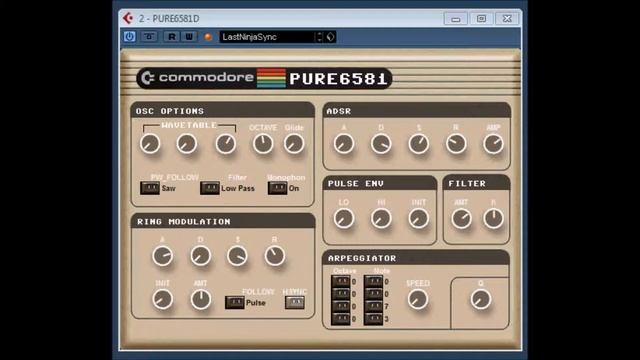Click the Ring Modulation AMT knob
Image resolution: width=640 pixels, height=360 pixels.
coord(200,299)
